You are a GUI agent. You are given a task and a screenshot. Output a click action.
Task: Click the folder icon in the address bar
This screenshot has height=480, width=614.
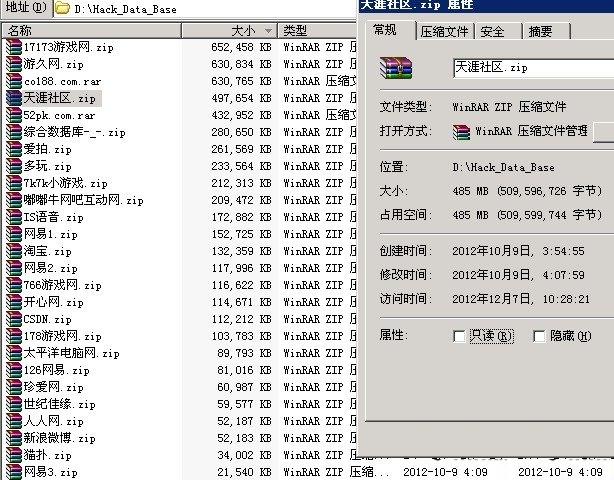click(x=62, y=9)
